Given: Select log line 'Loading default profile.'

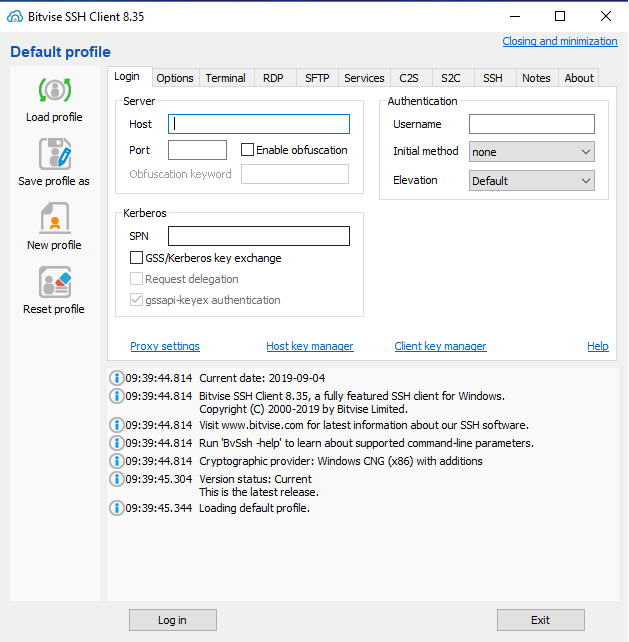Looking at the screenshot, I should pyautogui.click(x=254, y=508).
